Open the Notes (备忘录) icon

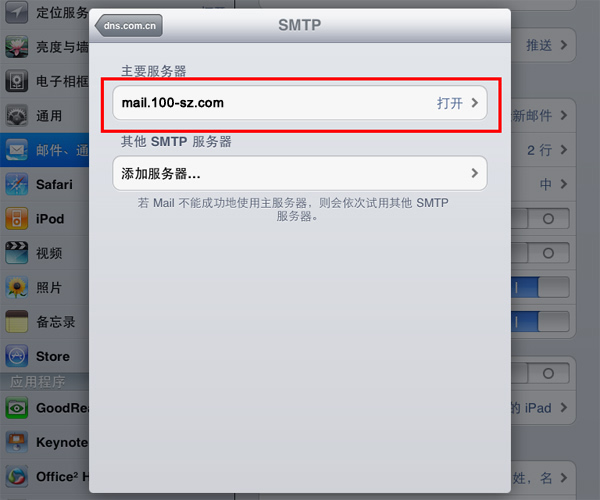click(x=16, y=322)
